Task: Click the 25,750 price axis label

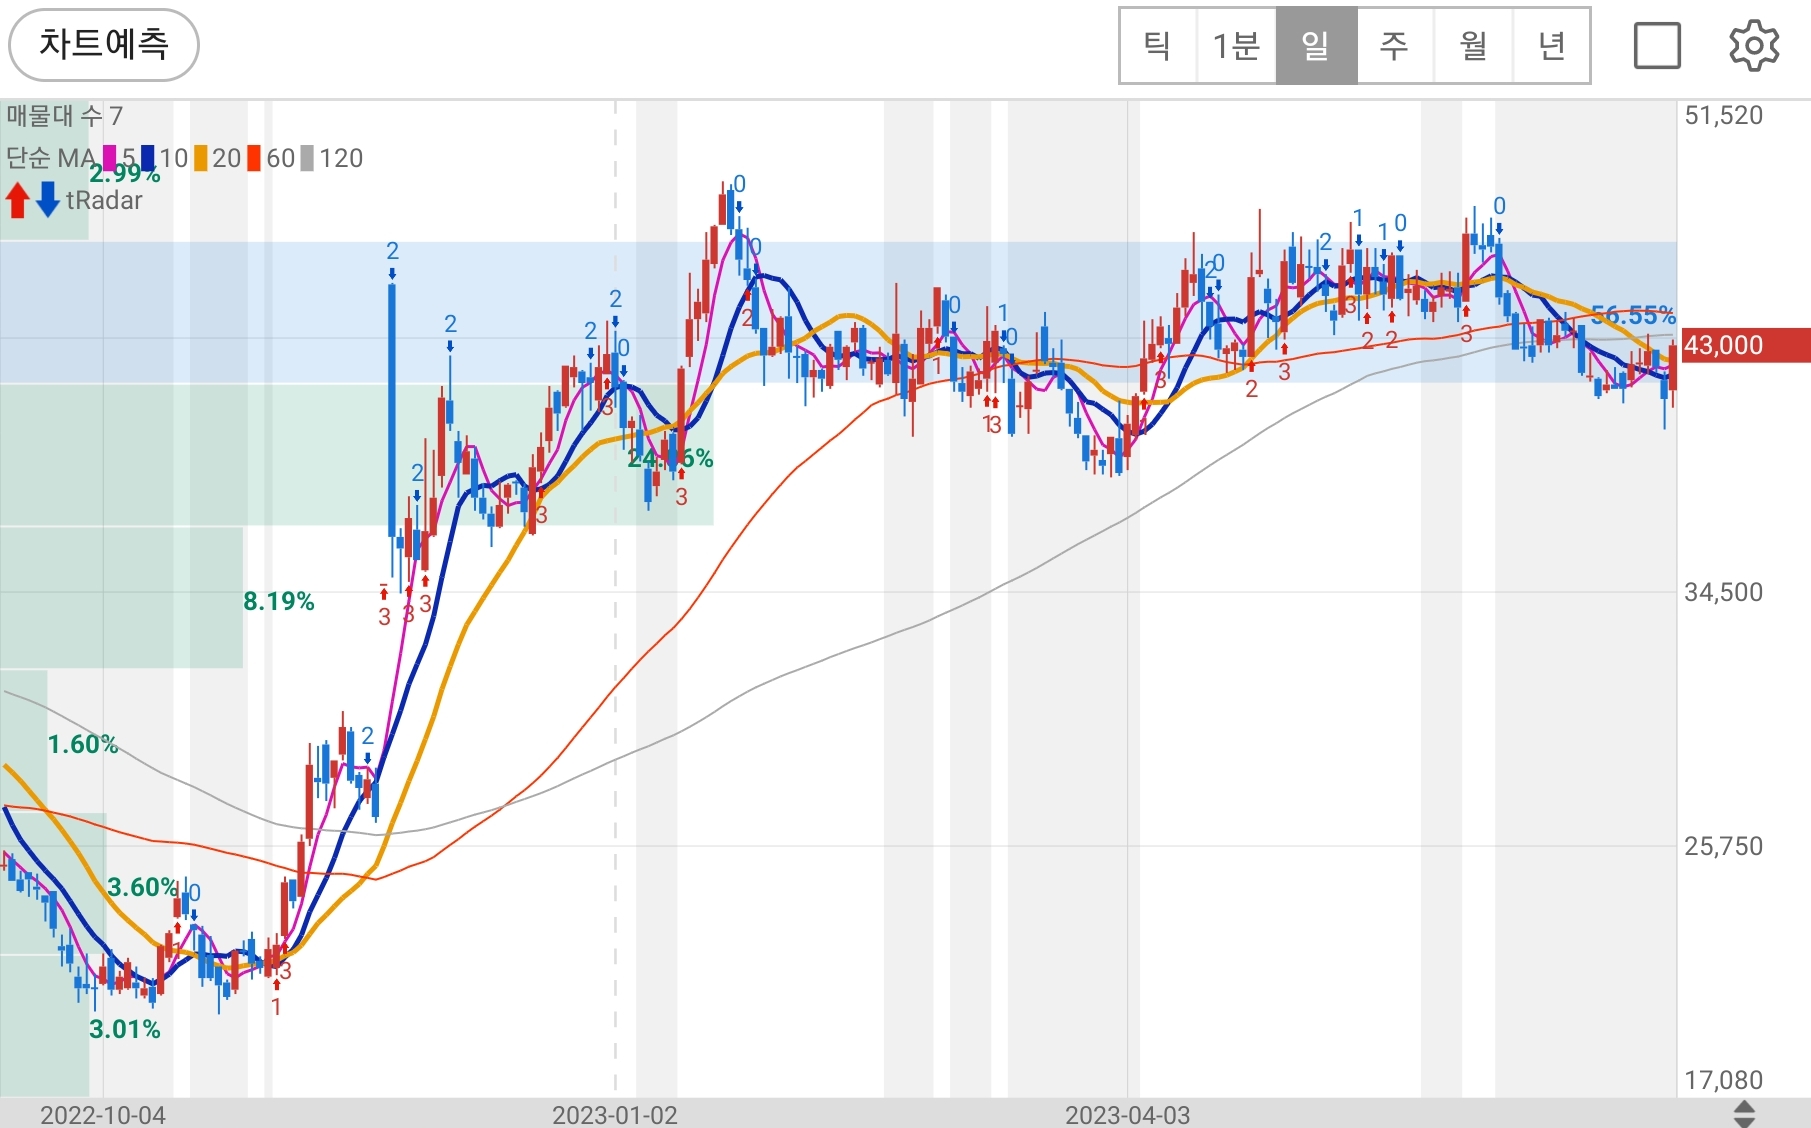Action: click(x=1724, y=846)
